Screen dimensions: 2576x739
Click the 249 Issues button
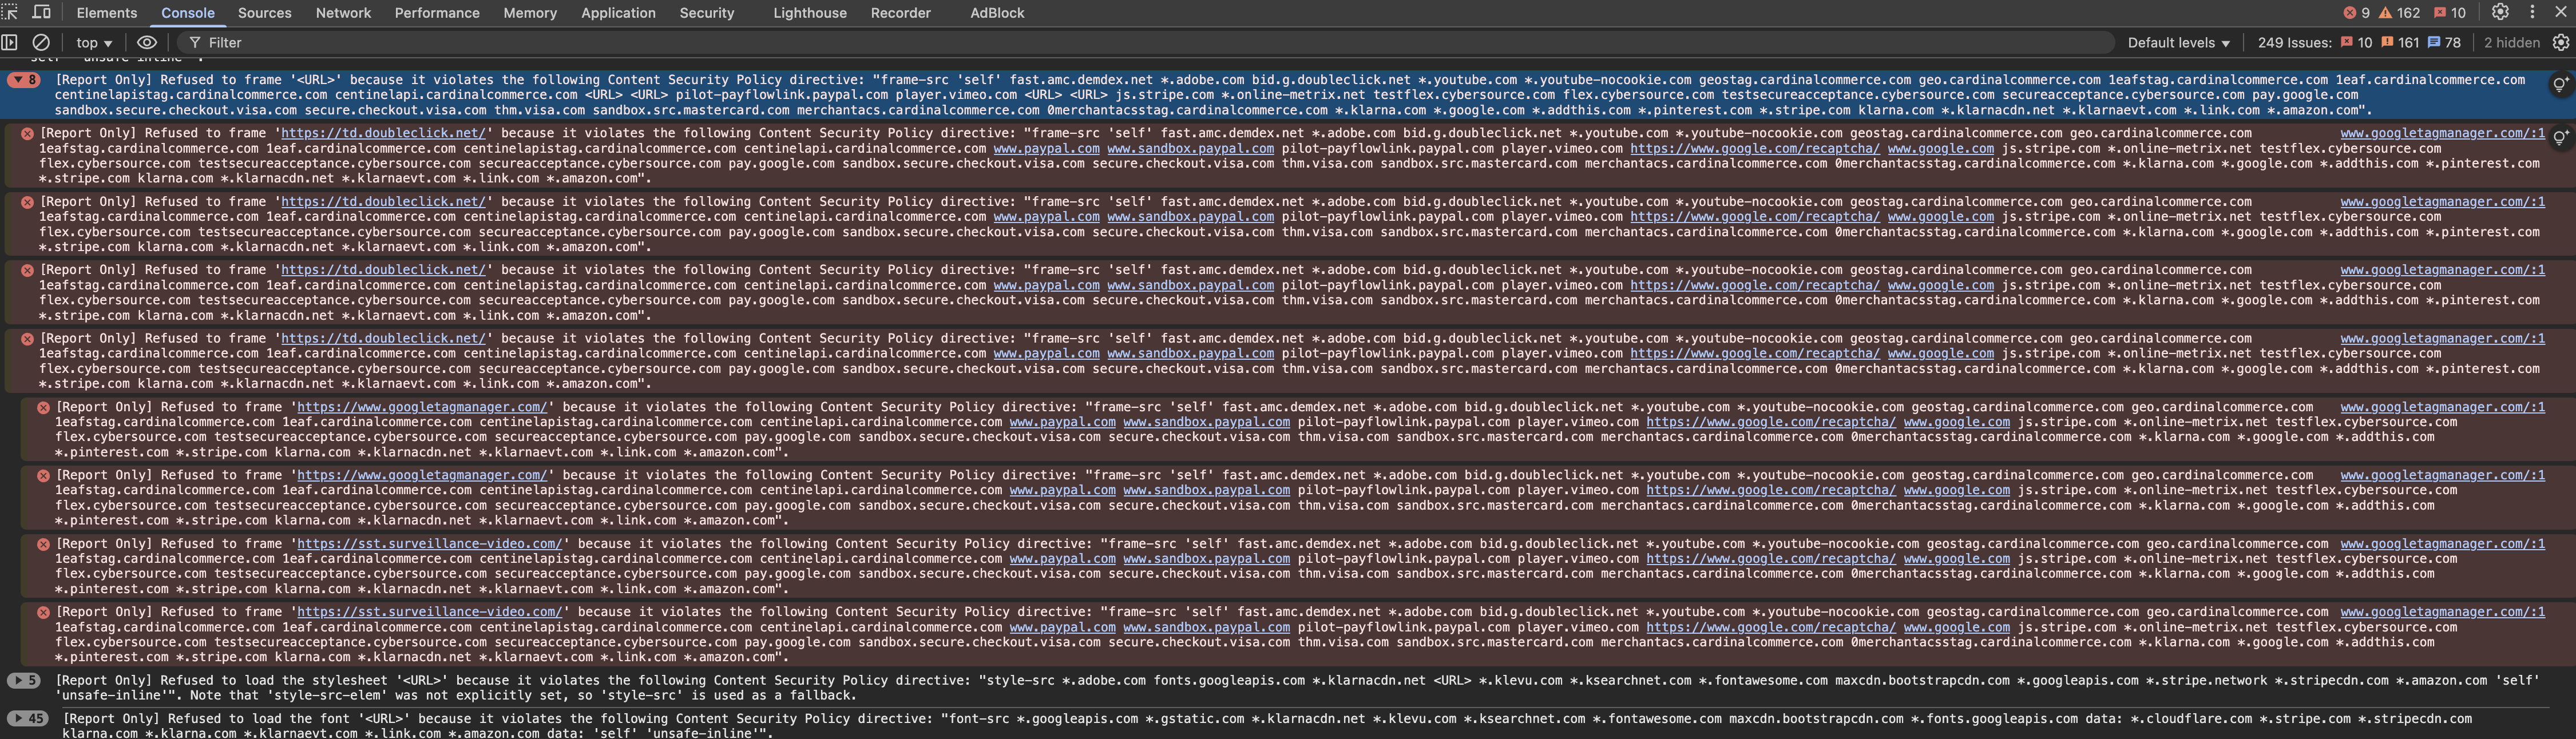click(2294, 43)
